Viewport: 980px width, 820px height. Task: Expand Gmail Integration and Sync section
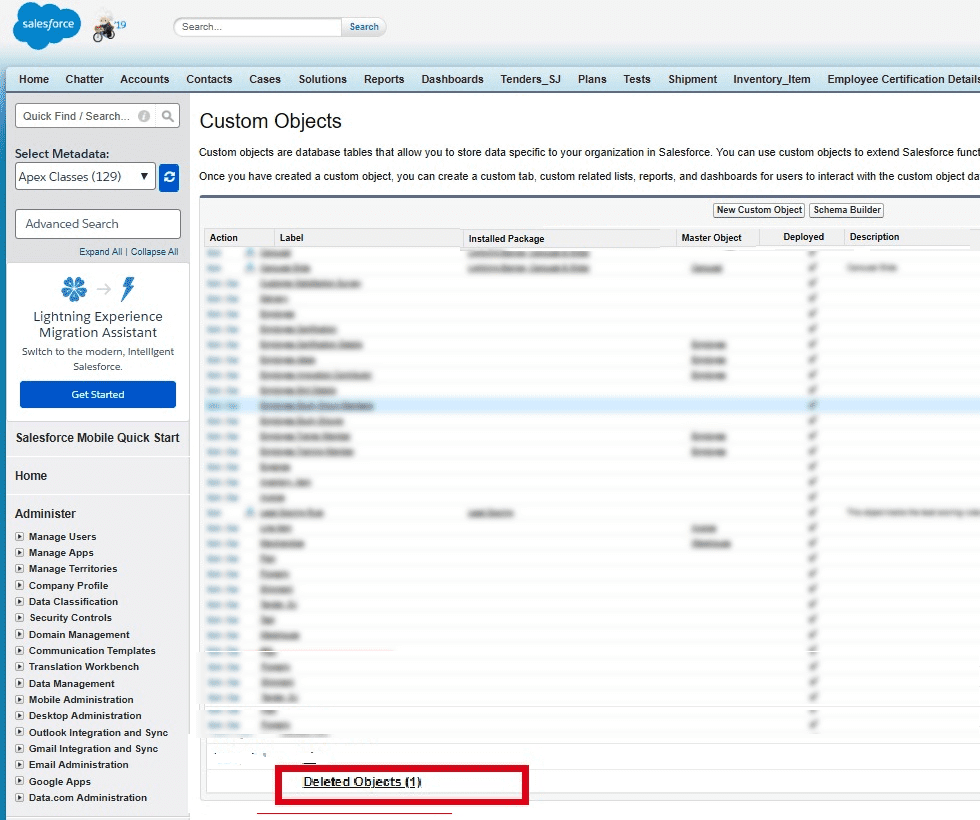[19, 749]
